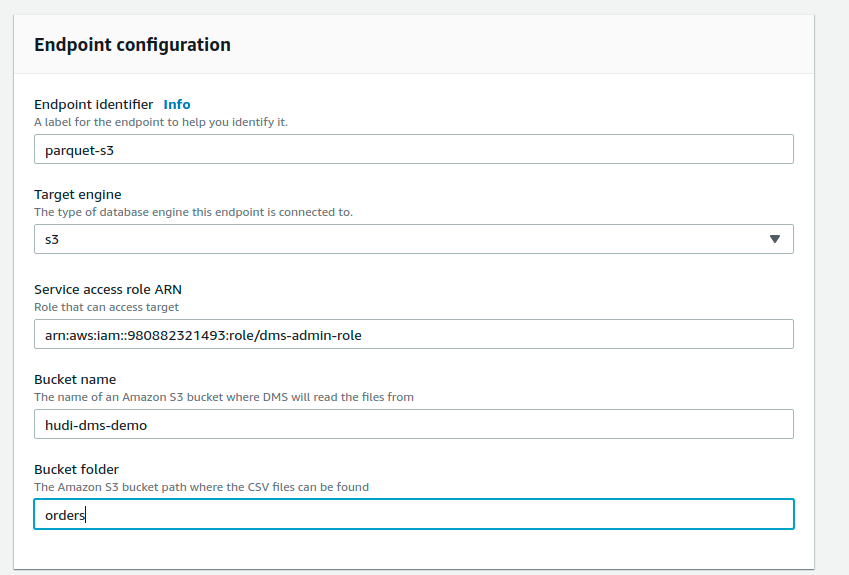This screenshot has width=849, height=575.
Task: Focus the Service access role ARN field
Action: (x=413, y=334)
